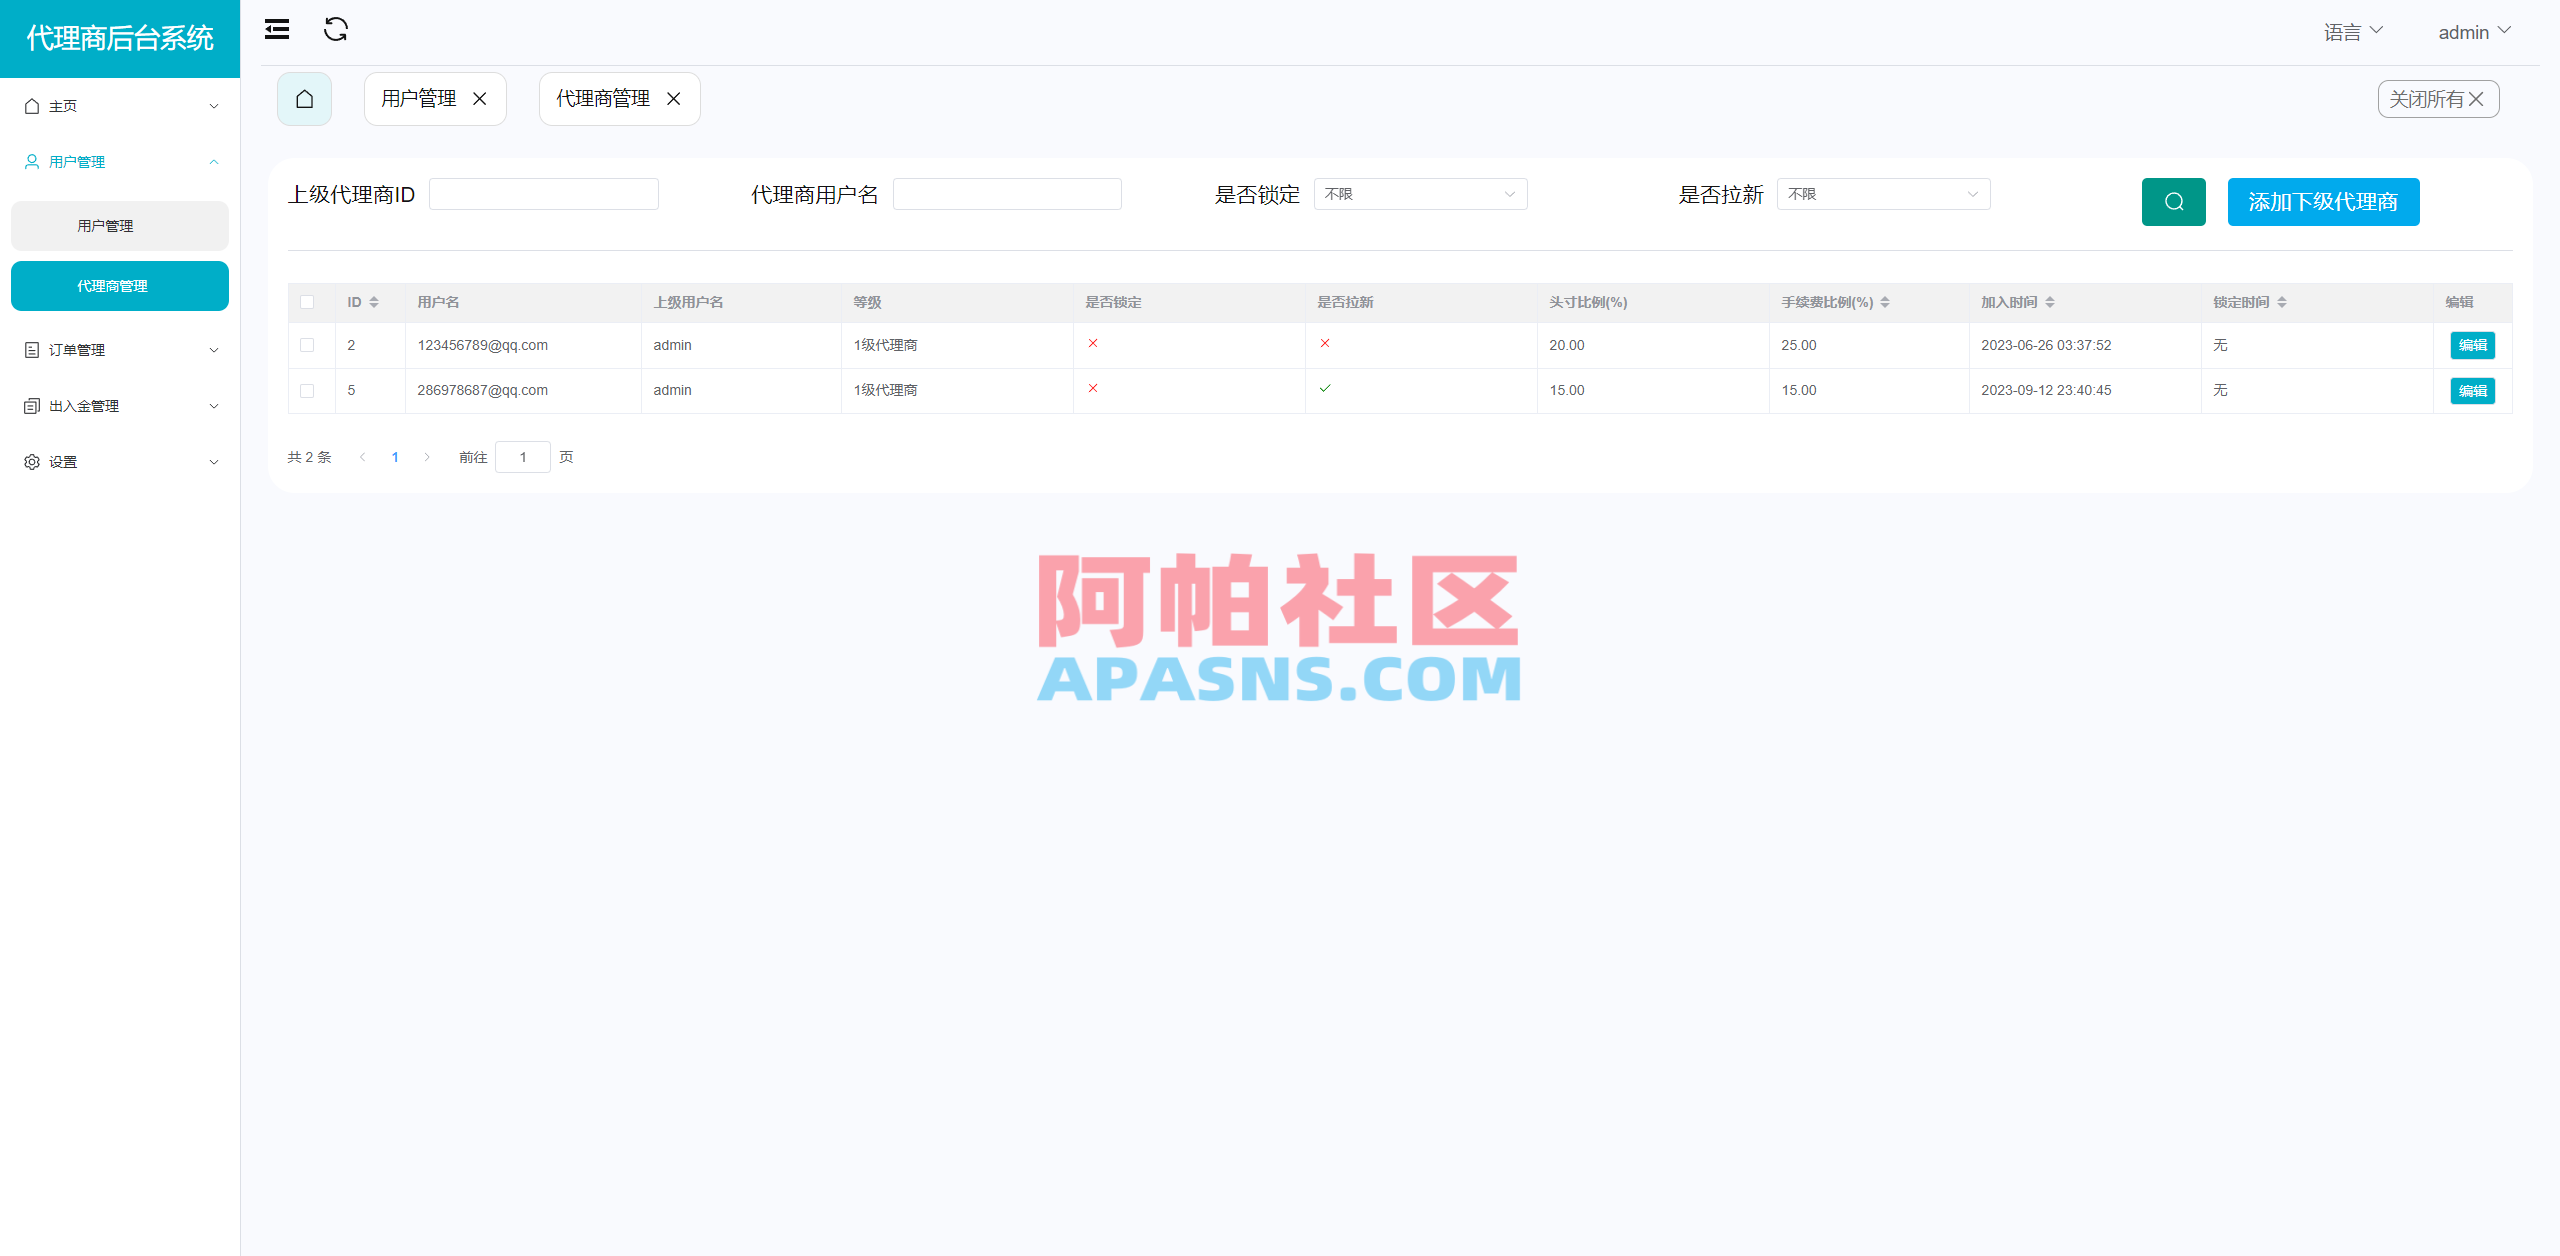Image resolution: width=2560 pixels, height=1256 pixels.
Task: Click the green search magnifier button
Action: pos(2172,201)
